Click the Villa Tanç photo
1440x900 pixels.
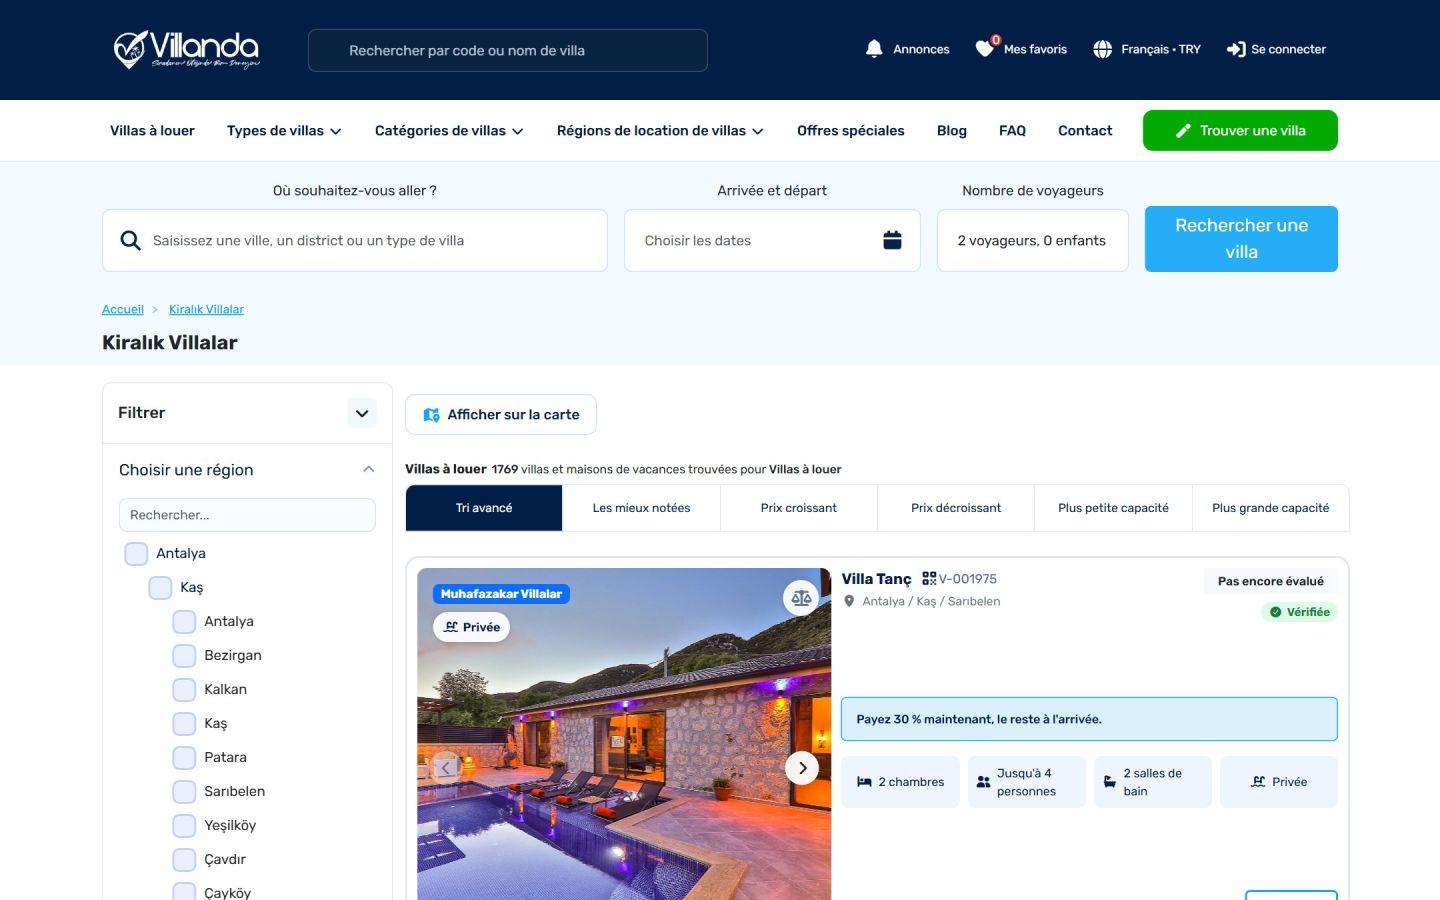coord(624,734)
